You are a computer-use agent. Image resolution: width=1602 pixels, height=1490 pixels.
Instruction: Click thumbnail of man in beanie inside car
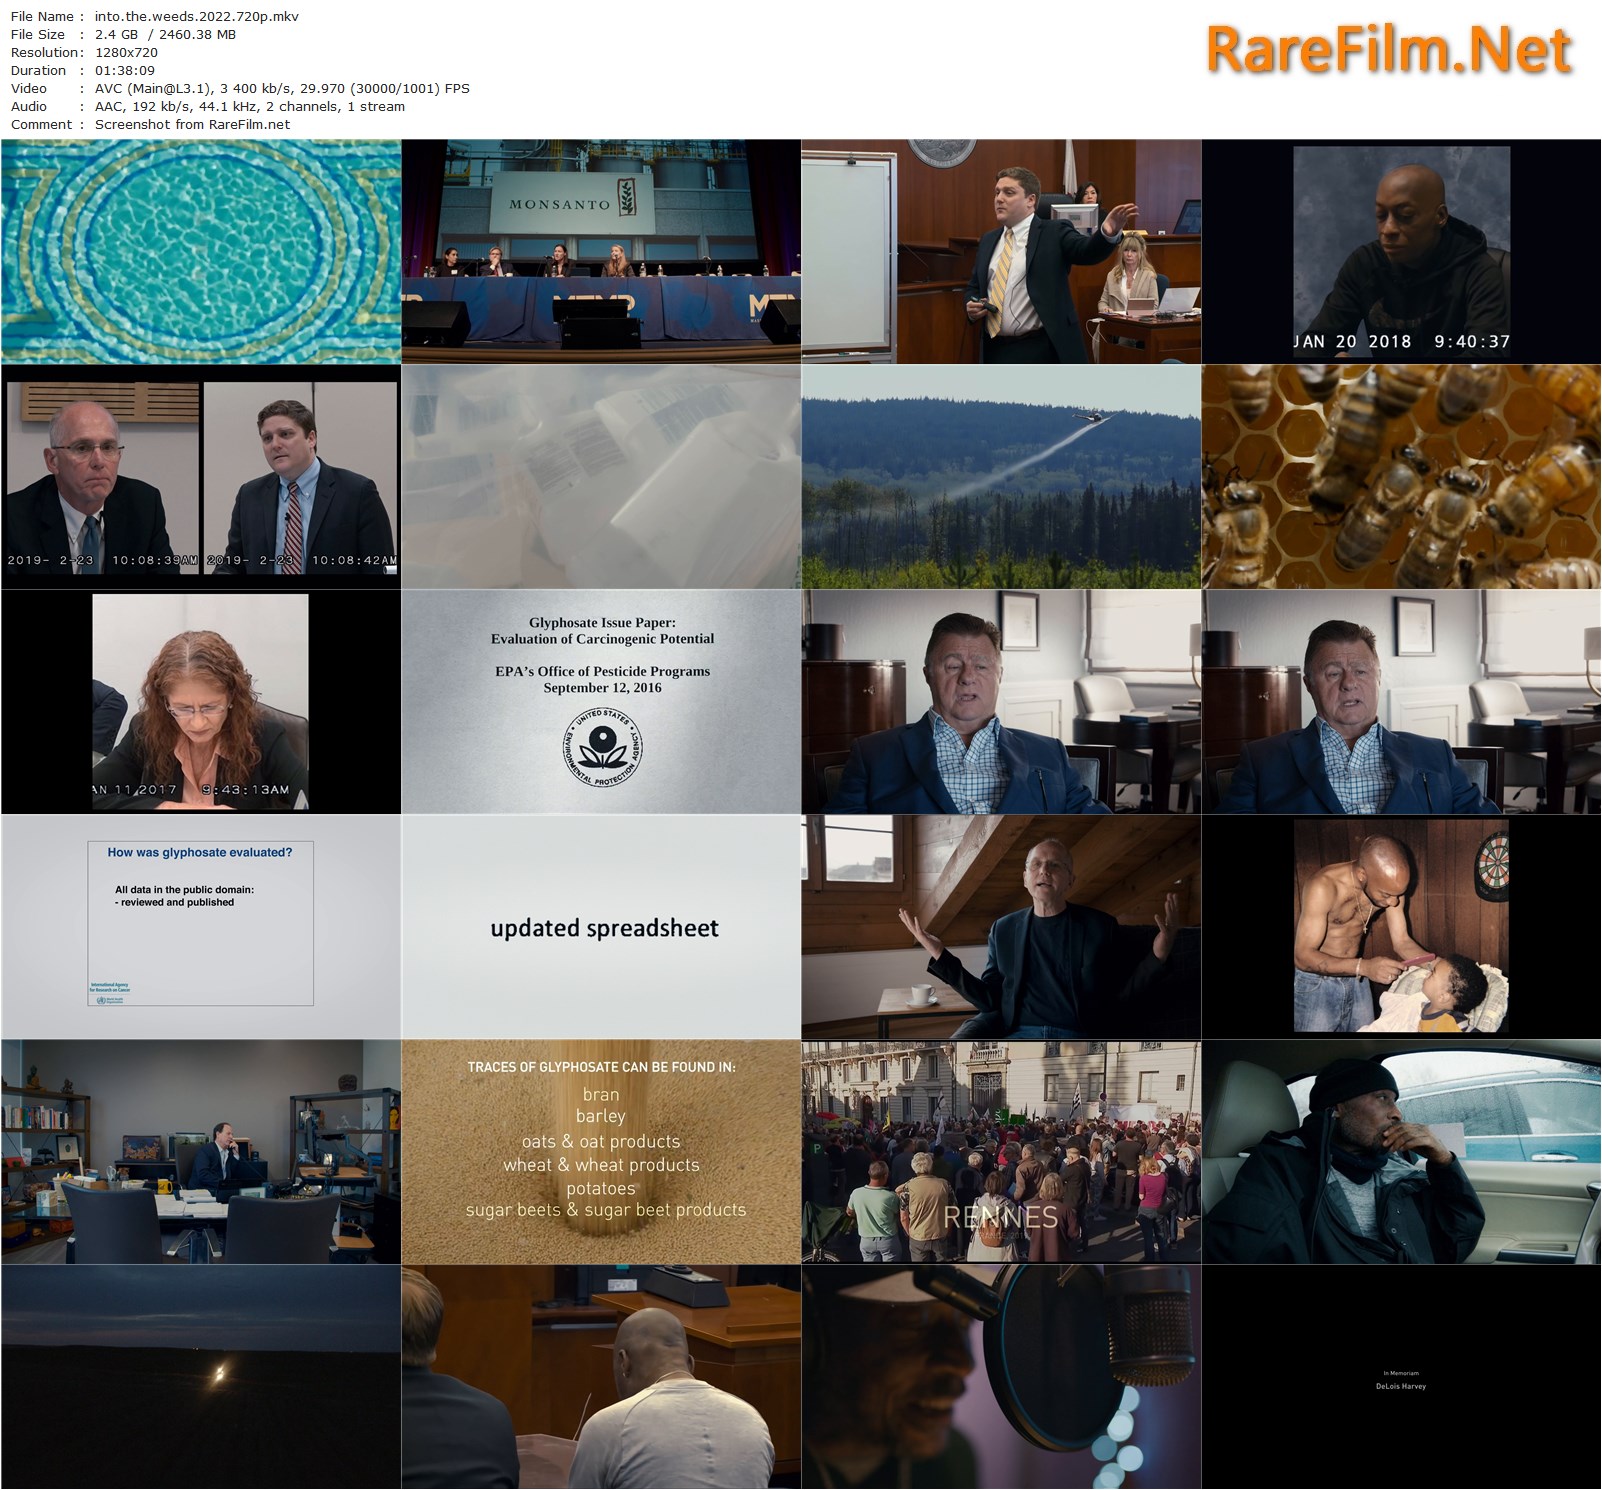click(1401, 1151)
